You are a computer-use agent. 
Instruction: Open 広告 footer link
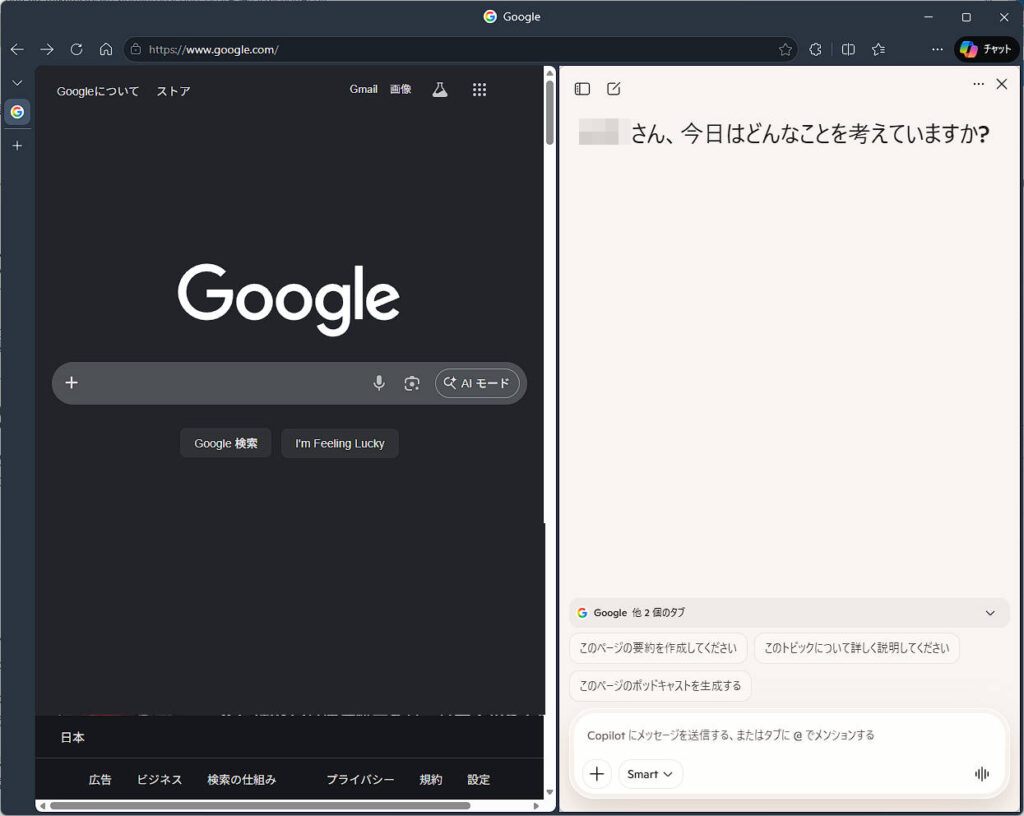click(100, 779)
